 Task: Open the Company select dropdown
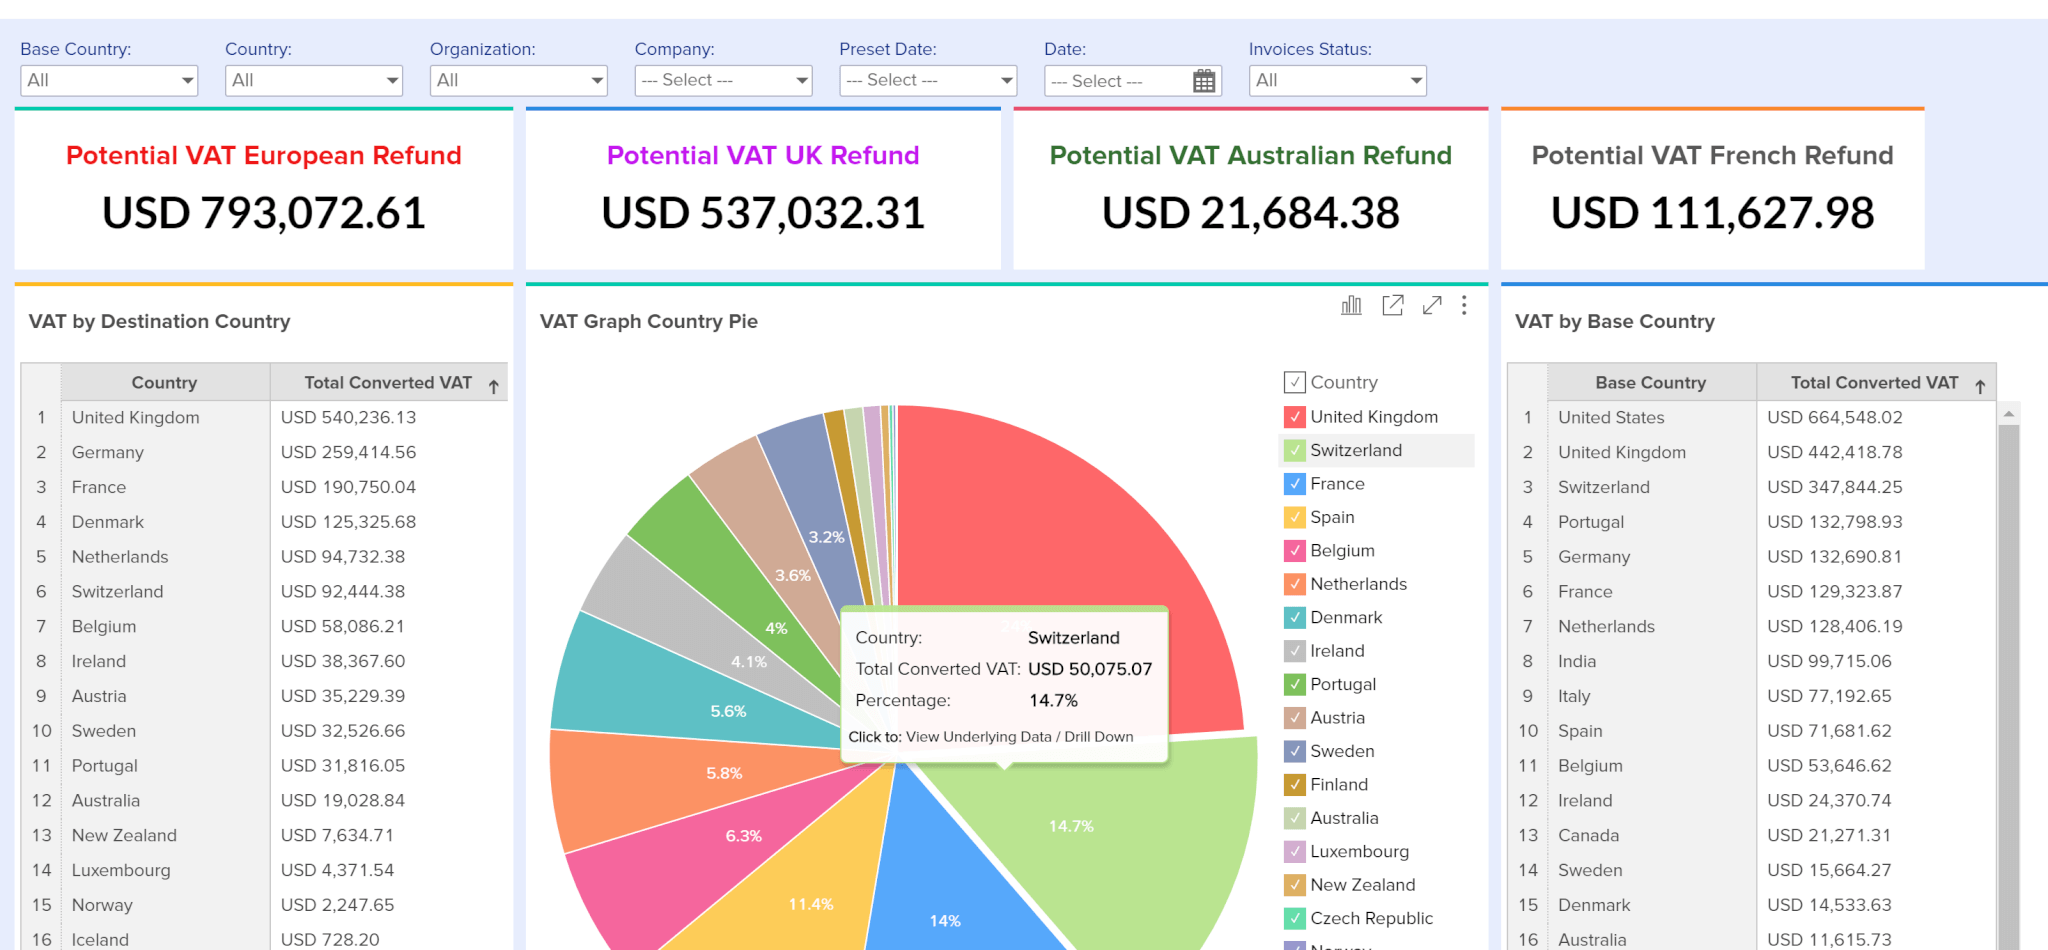[723, 80]
